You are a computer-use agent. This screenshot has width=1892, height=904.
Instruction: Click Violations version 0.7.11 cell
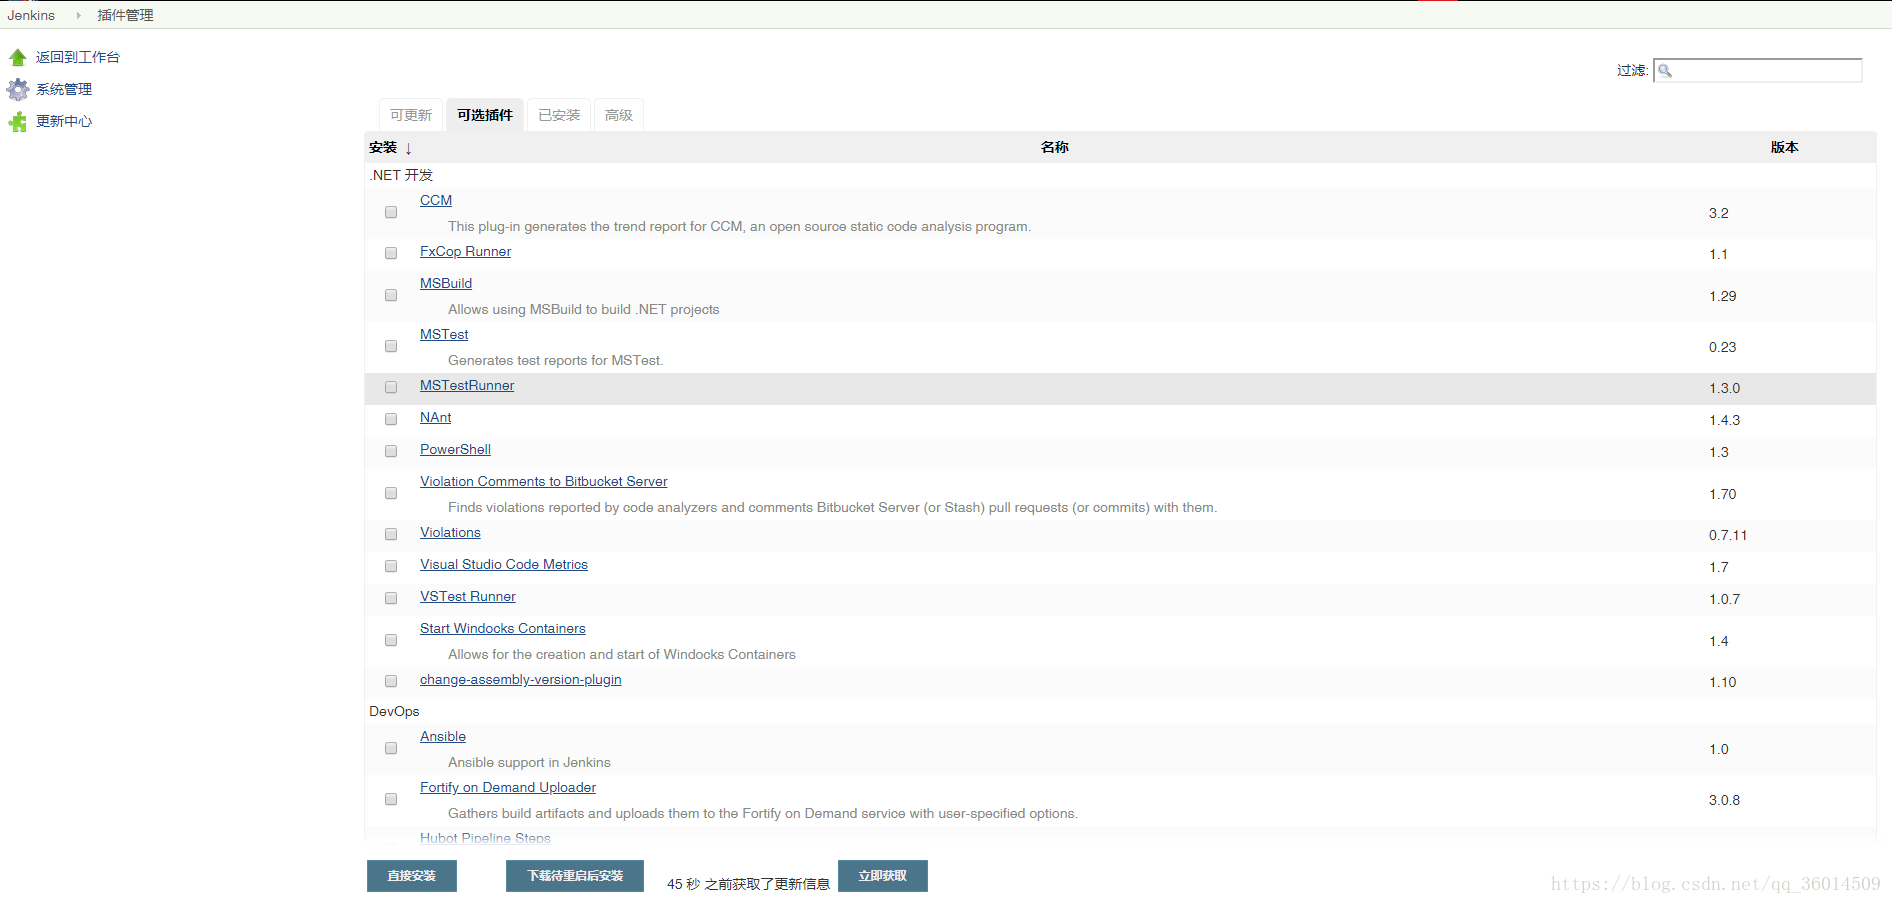pos(1728,535)
